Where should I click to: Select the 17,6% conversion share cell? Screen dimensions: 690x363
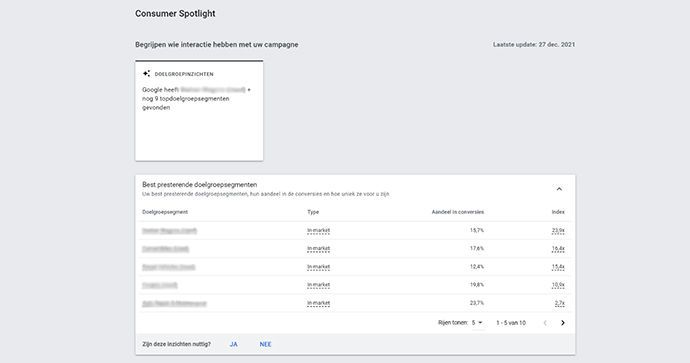[477, 249]
